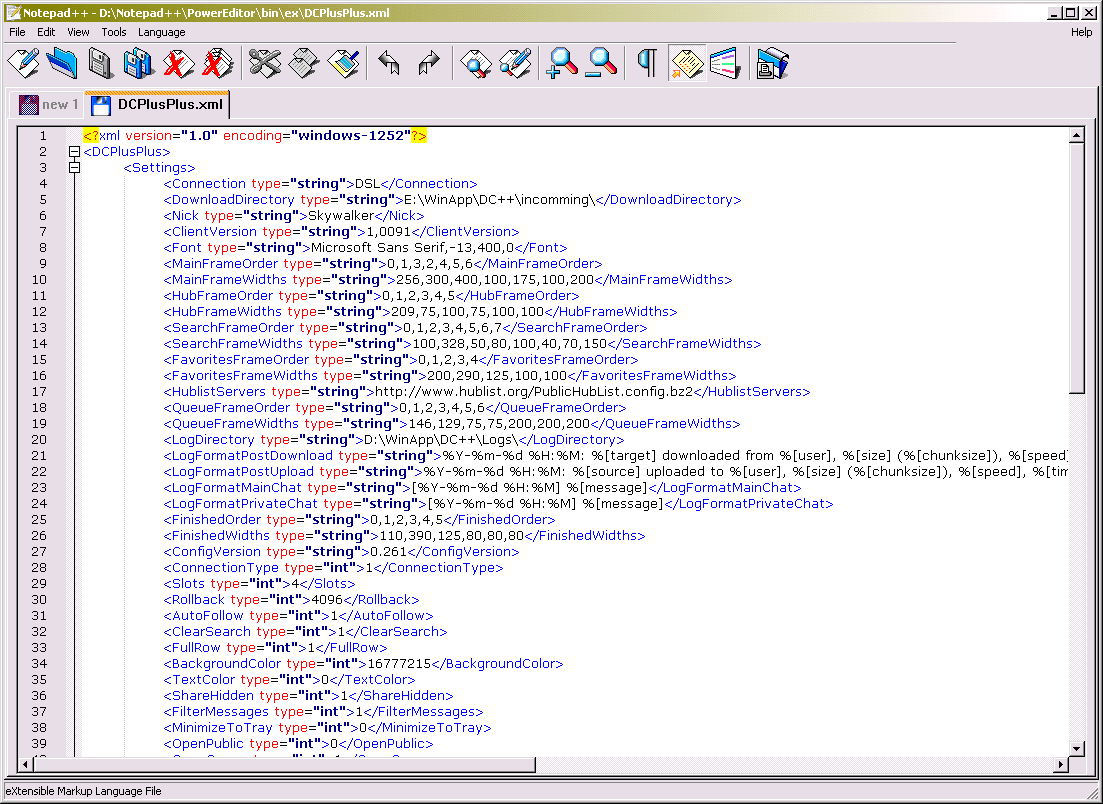The width and height of the screenshot is (1103, 804).
Task: Click DownloadDirectory path E:\WinApp\DC++\incomming\
Action: tap(499, 199)
